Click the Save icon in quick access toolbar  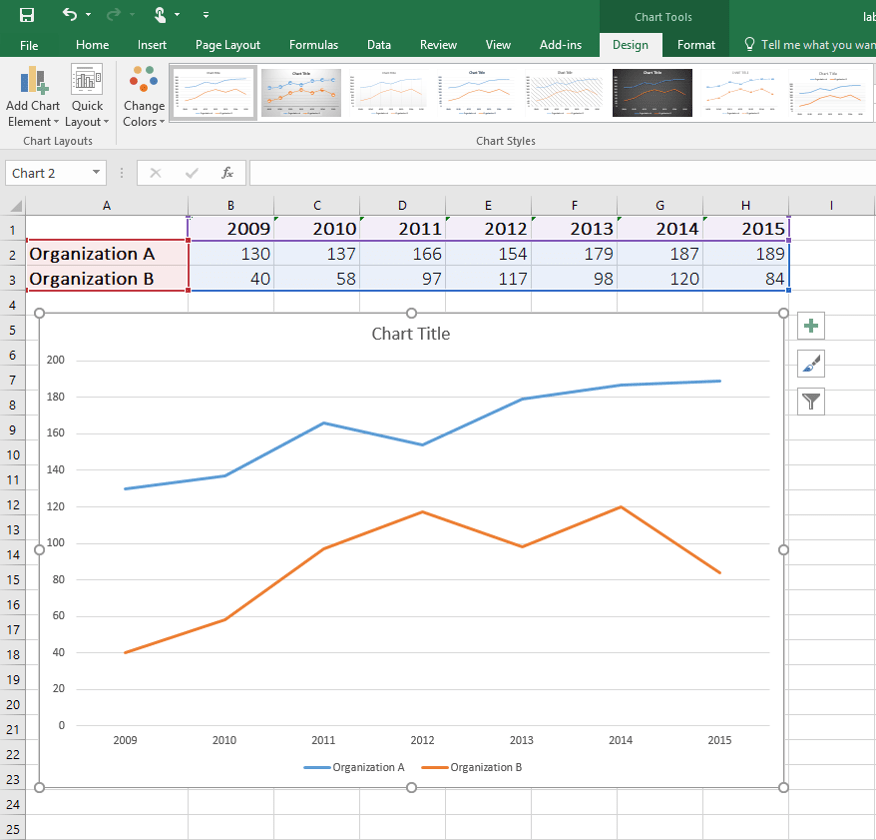pyautogui.click(x=27, y=15)
